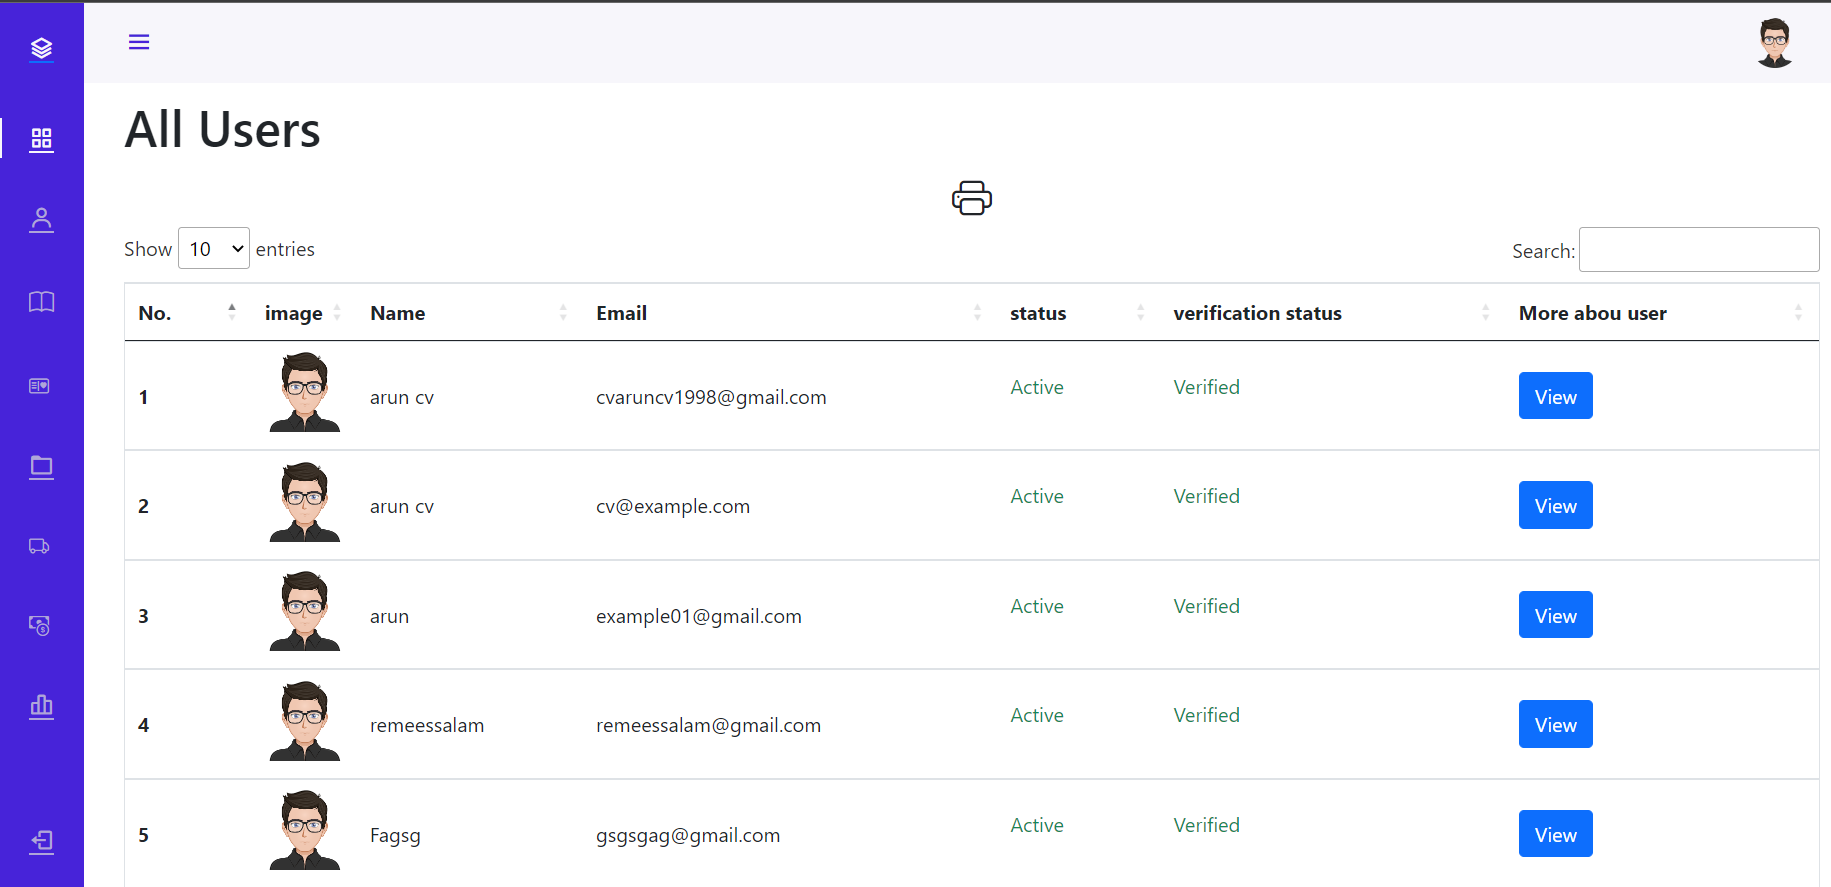Open the money payment icon in sidebar
The width and height of the screenshot is (1831, 887).
pos(39,626)
